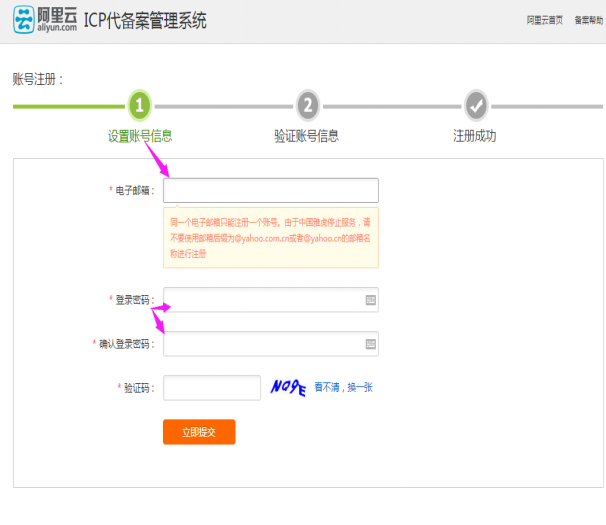Click the step 3 checkmark circle icon

tap(476, 104)
